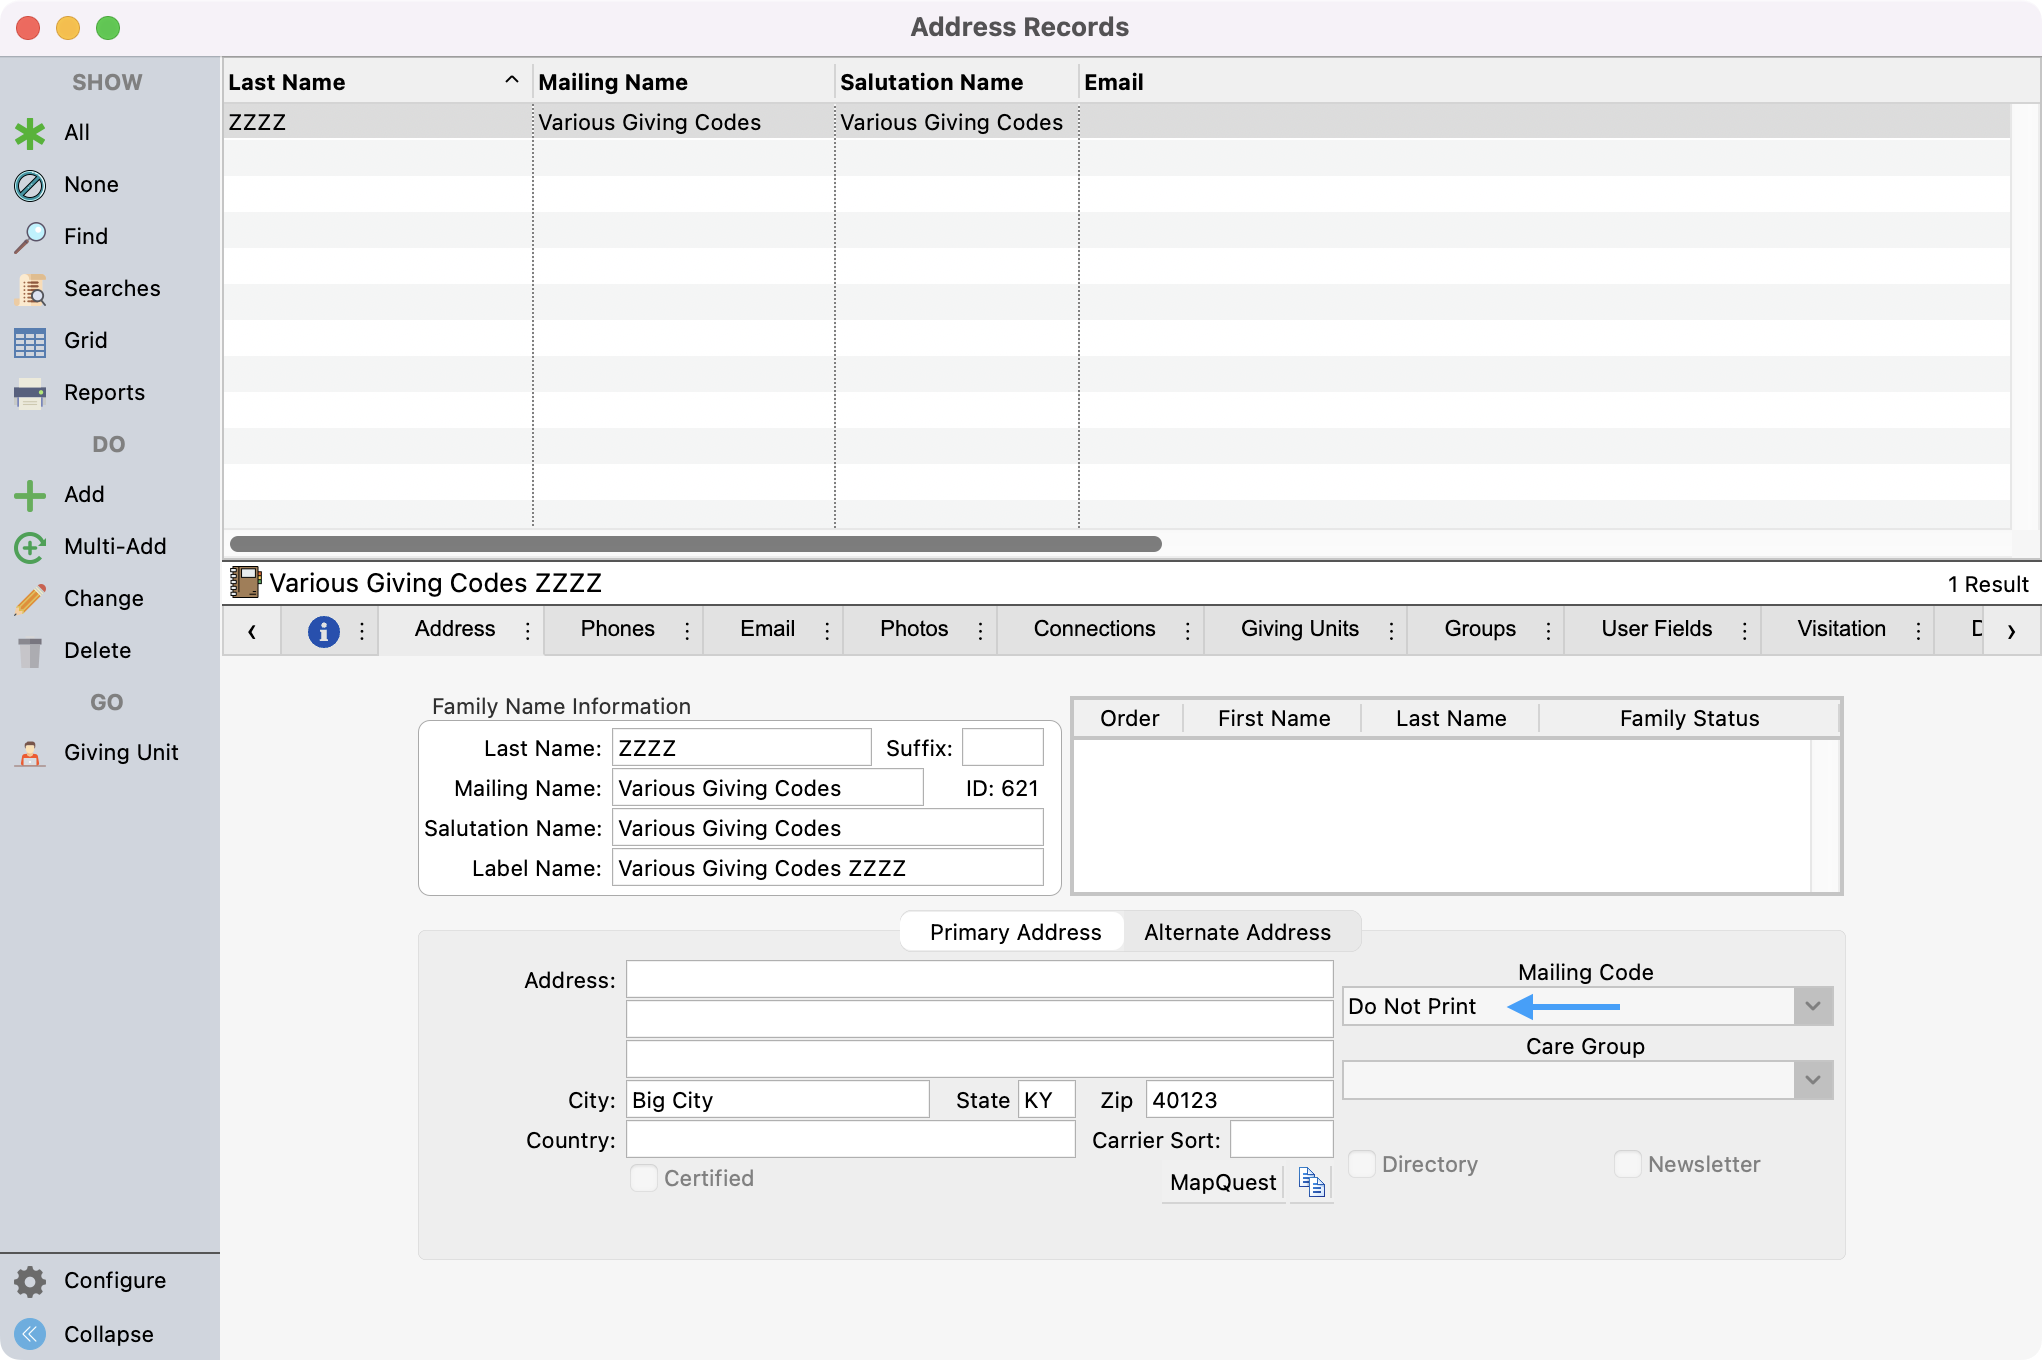Enable the Directory checkbox
Viewport: 2042px width, 1360px height.
click(x=1362, y=1164)
